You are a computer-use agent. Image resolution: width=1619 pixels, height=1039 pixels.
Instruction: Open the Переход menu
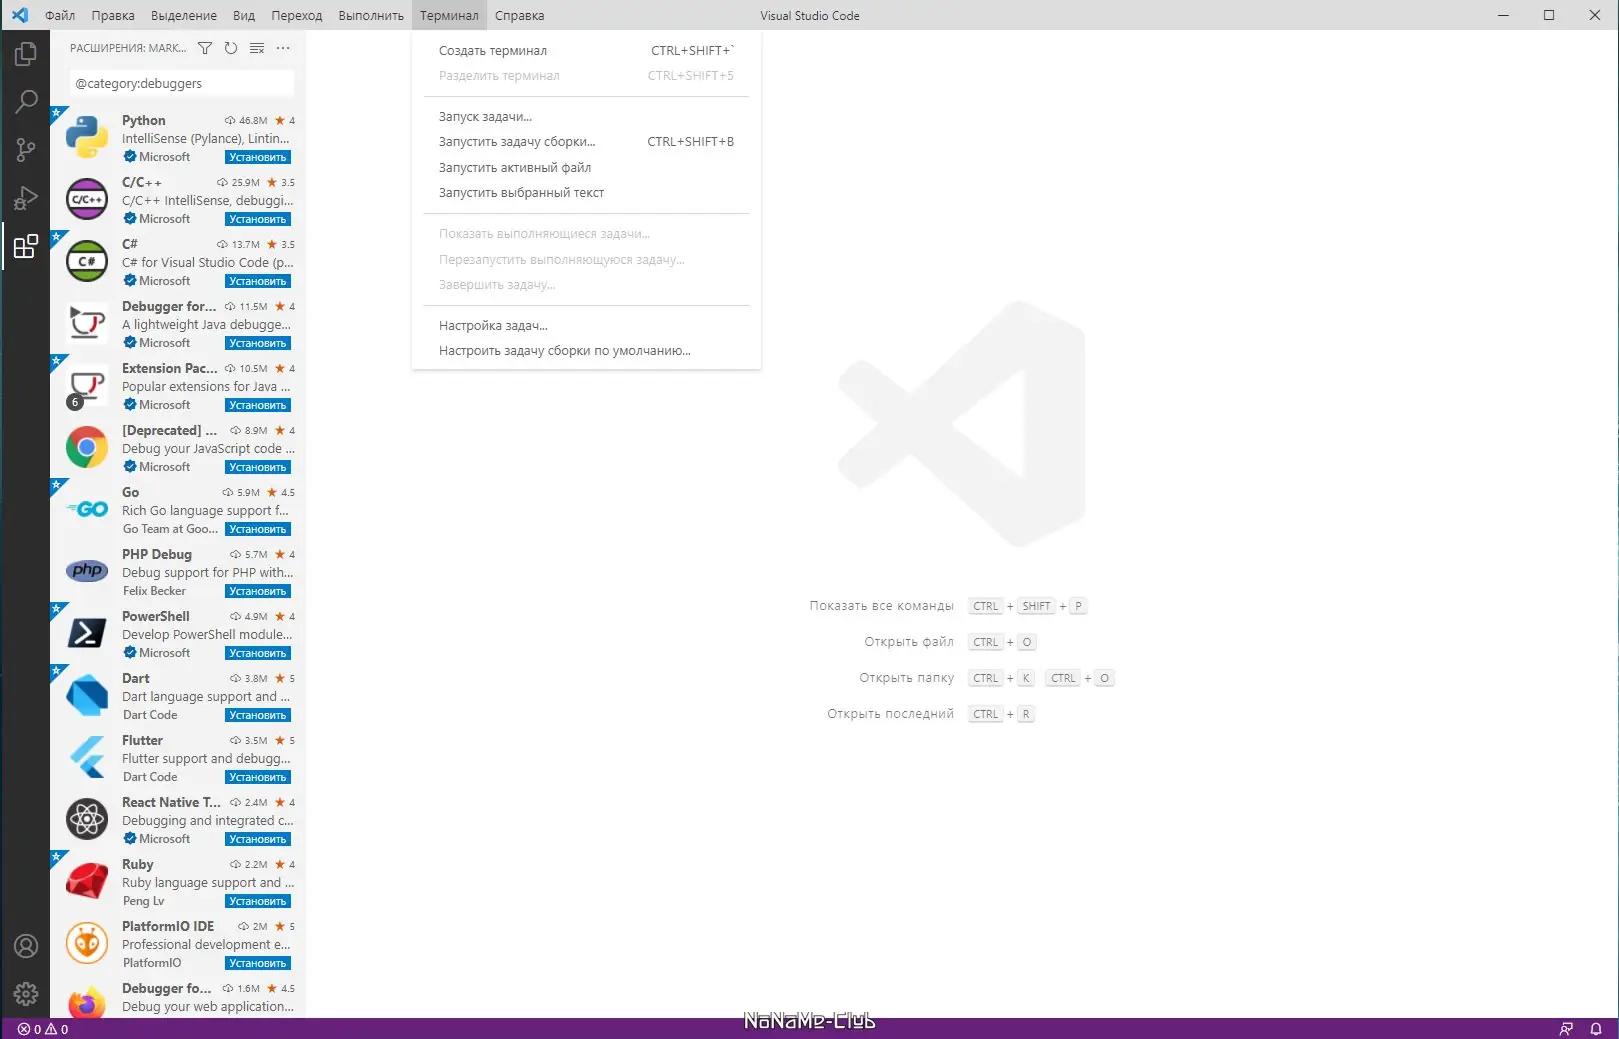[x=297, y=15]
